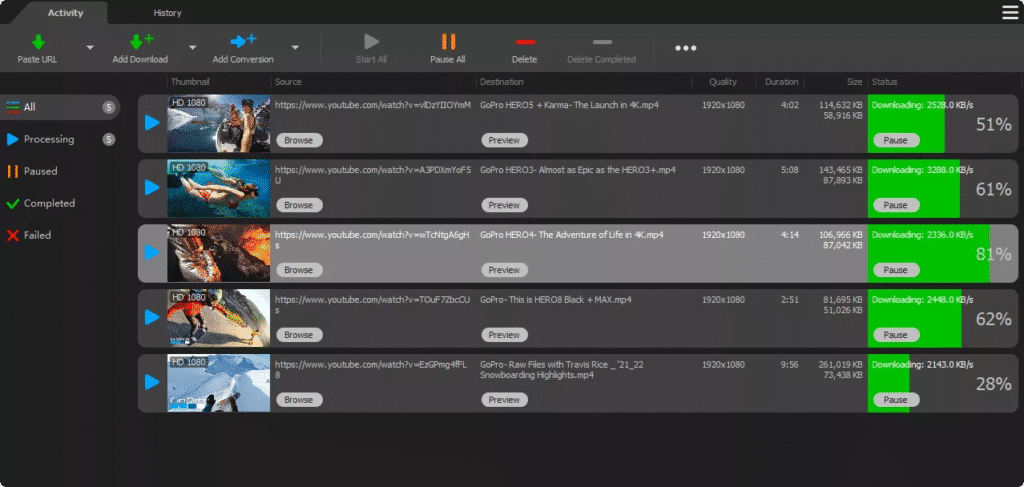Click the blue play icon for HERO5 row
1024x487 pixels.
(152, 123)
